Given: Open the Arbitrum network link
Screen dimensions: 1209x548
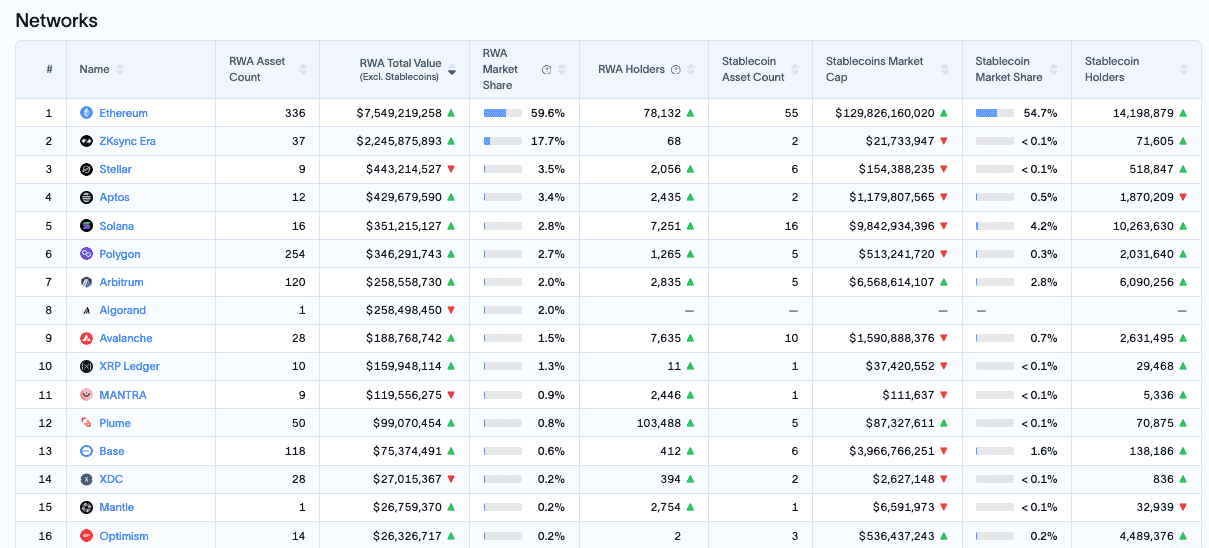Looking at the screenshot, I should click(x=121, y=282).
